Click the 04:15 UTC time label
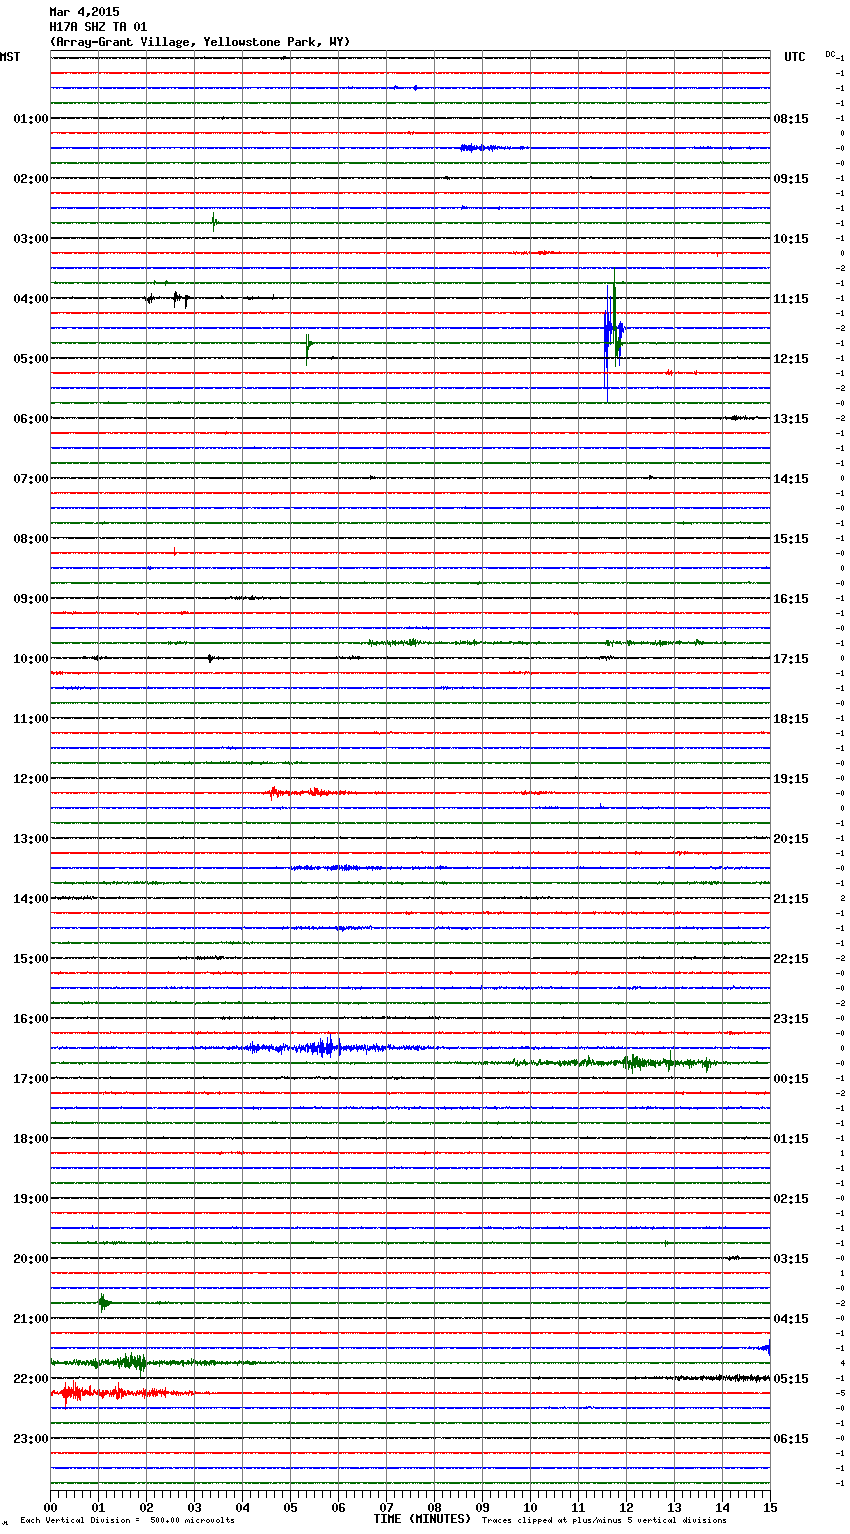This screenshot has width=850, height=1534. click(791, 1319)
